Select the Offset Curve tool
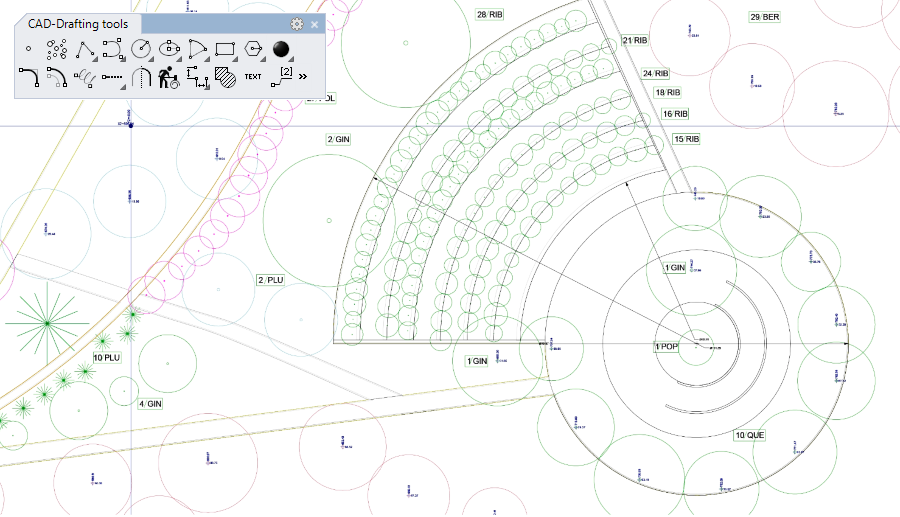This screenshot has width=900, height=517. click(x=56, y=77)
